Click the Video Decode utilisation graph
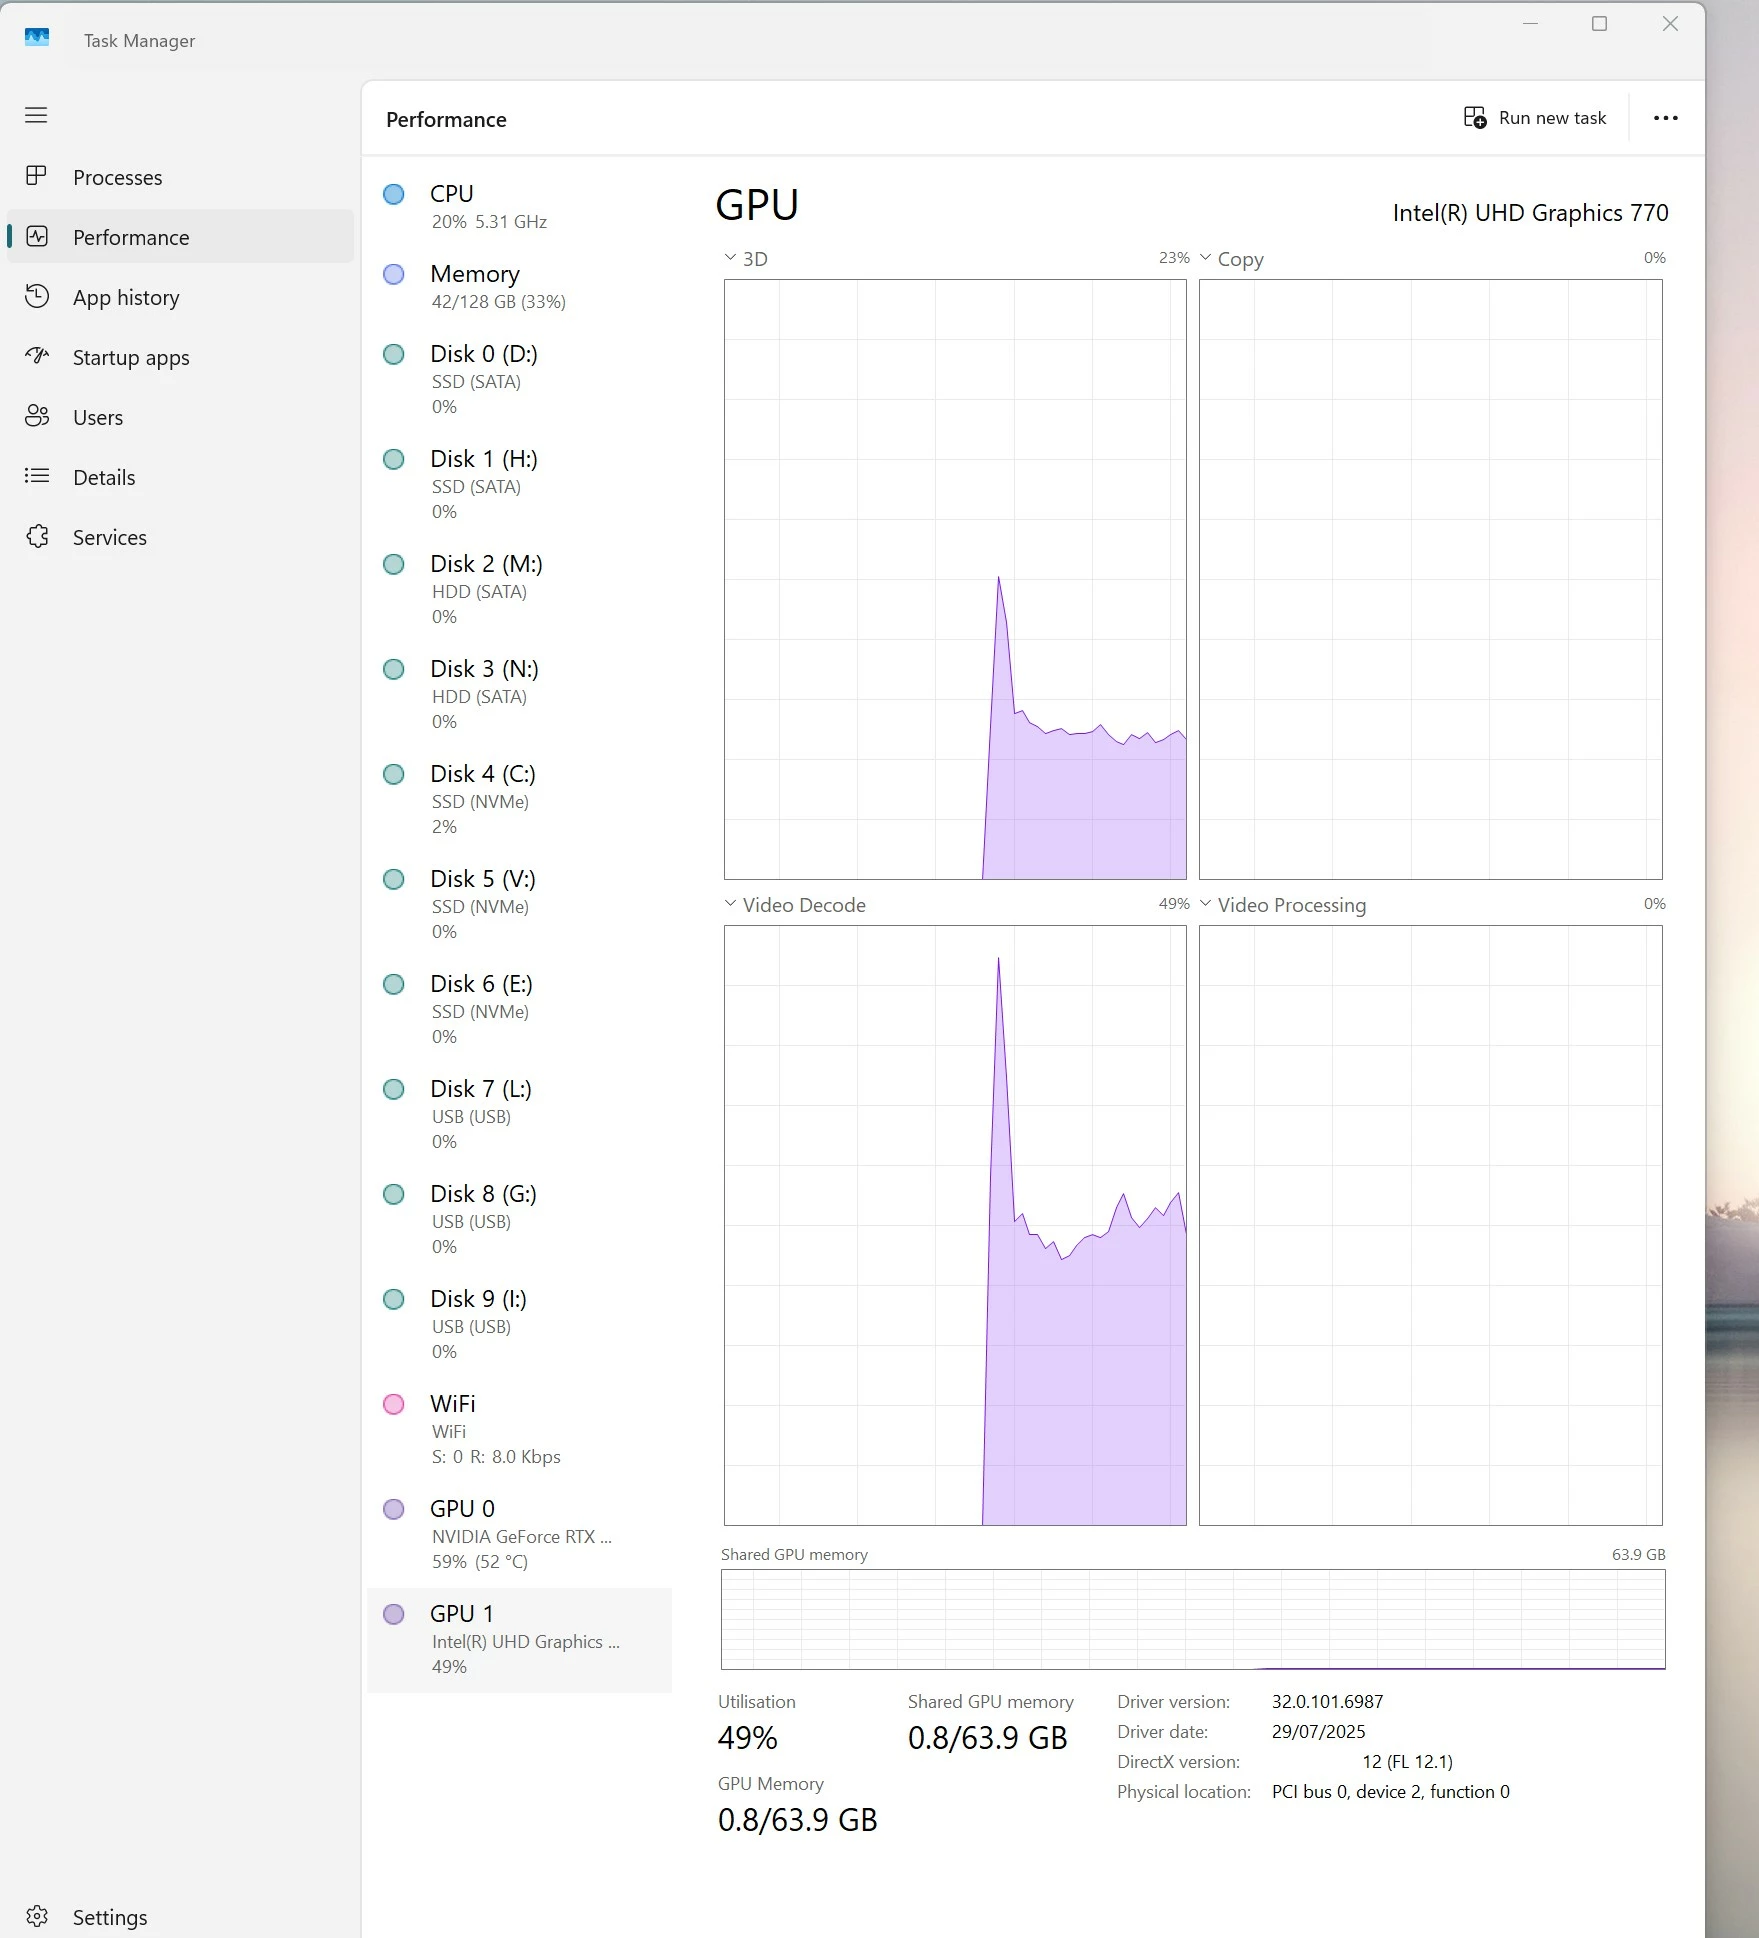This screenshot has height=1938, width=1759. click(955, 1225)
